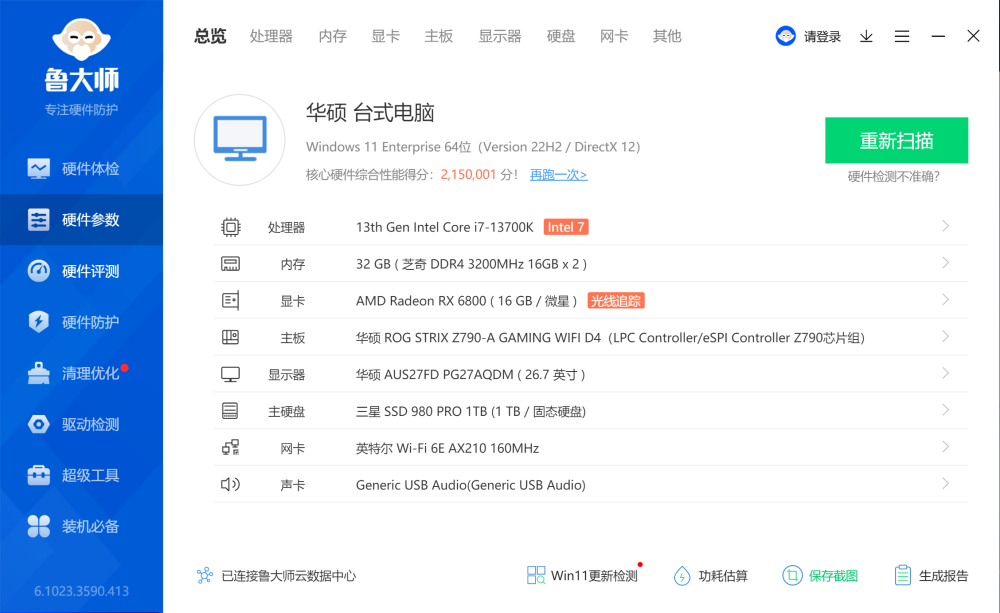Click the 请登录 text

(x=822, y=36)
